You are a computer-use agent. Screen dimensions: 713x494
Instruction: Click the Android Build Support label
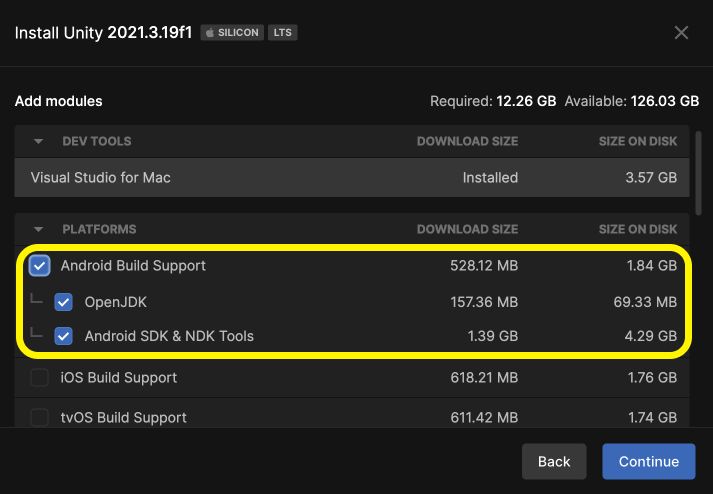coord(133,266)
